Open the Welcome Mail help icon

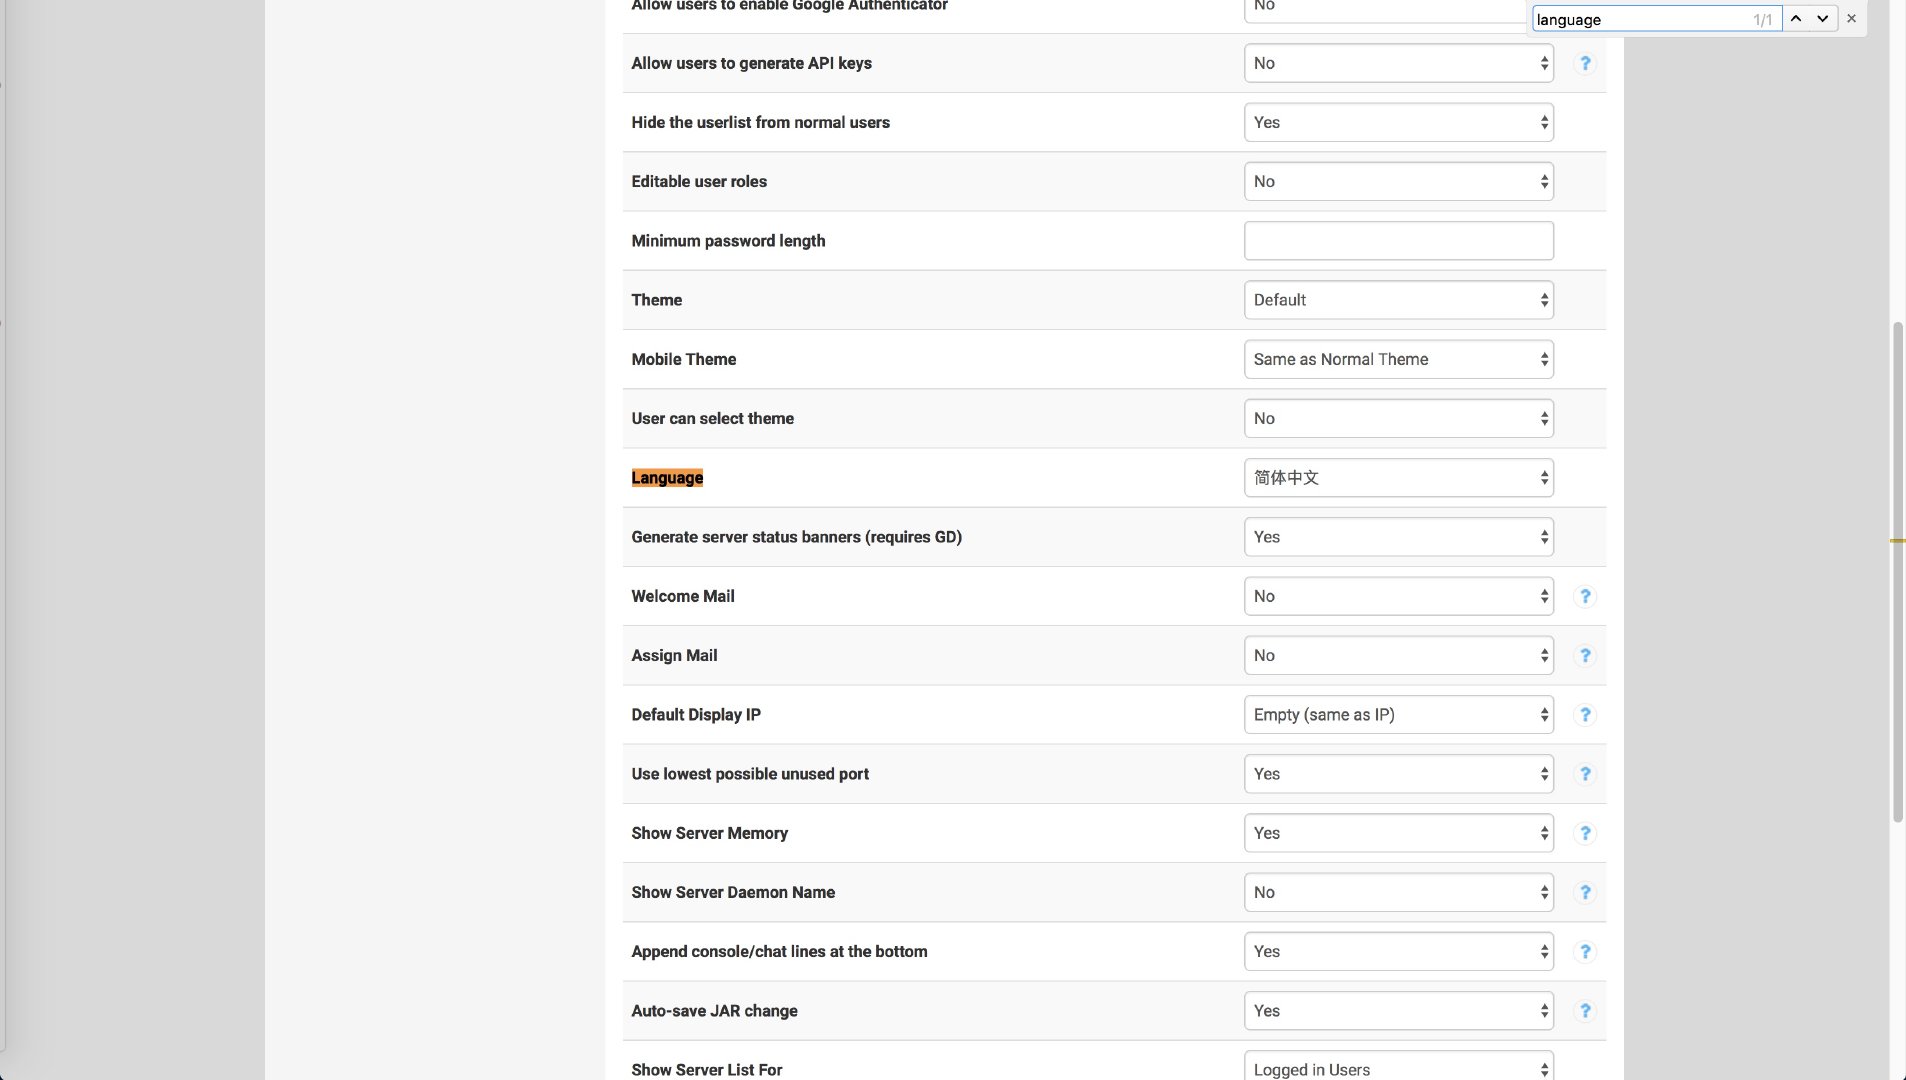point(1585,597)
